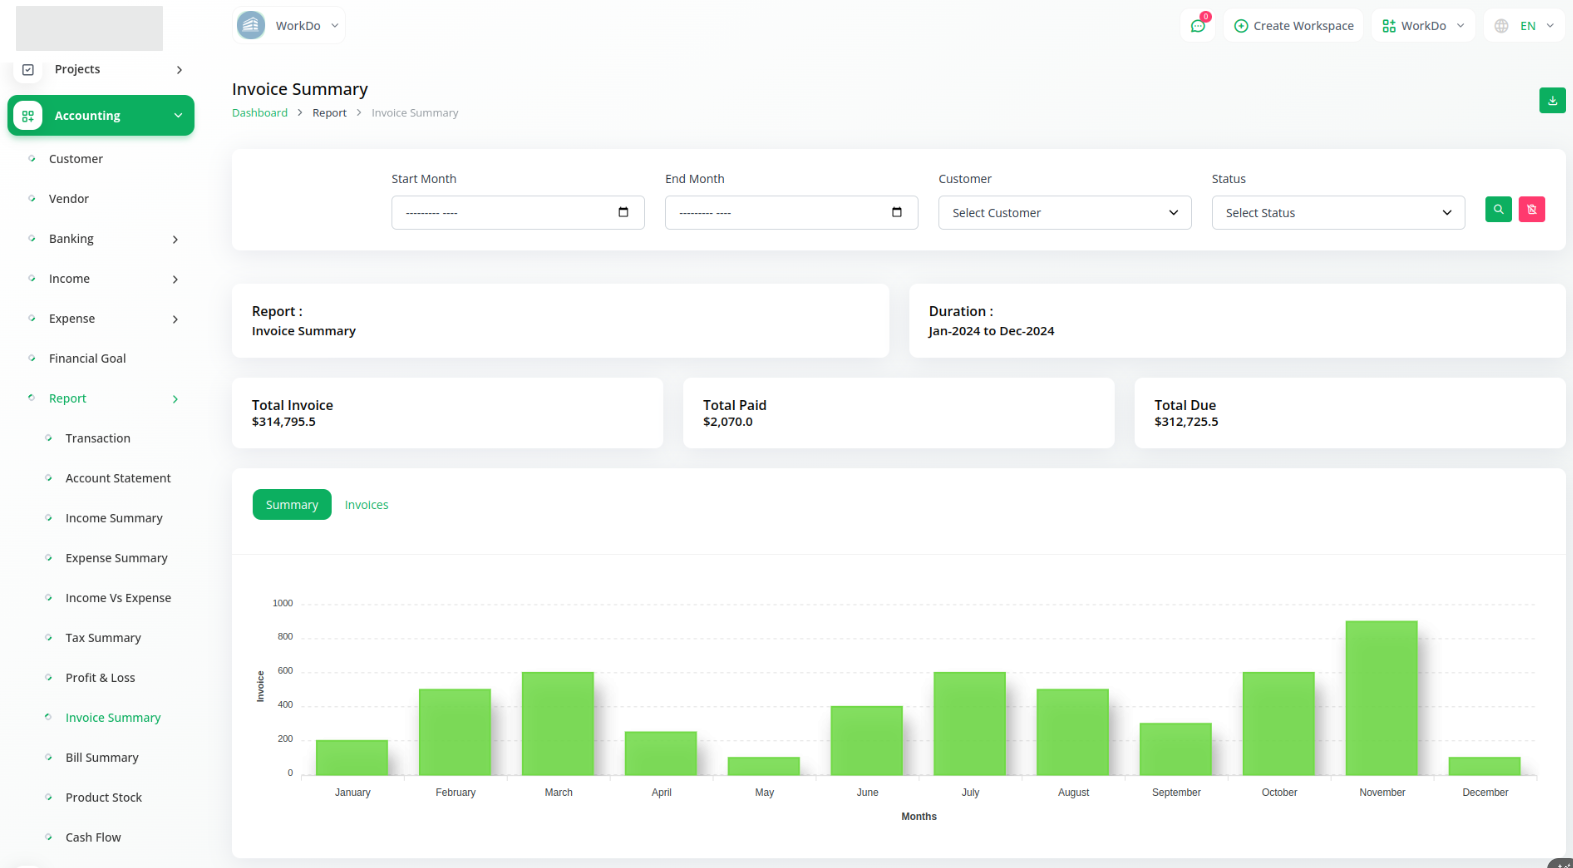
Task: Open the Select Customer dropdown
Action: [x=1064, y=213]
